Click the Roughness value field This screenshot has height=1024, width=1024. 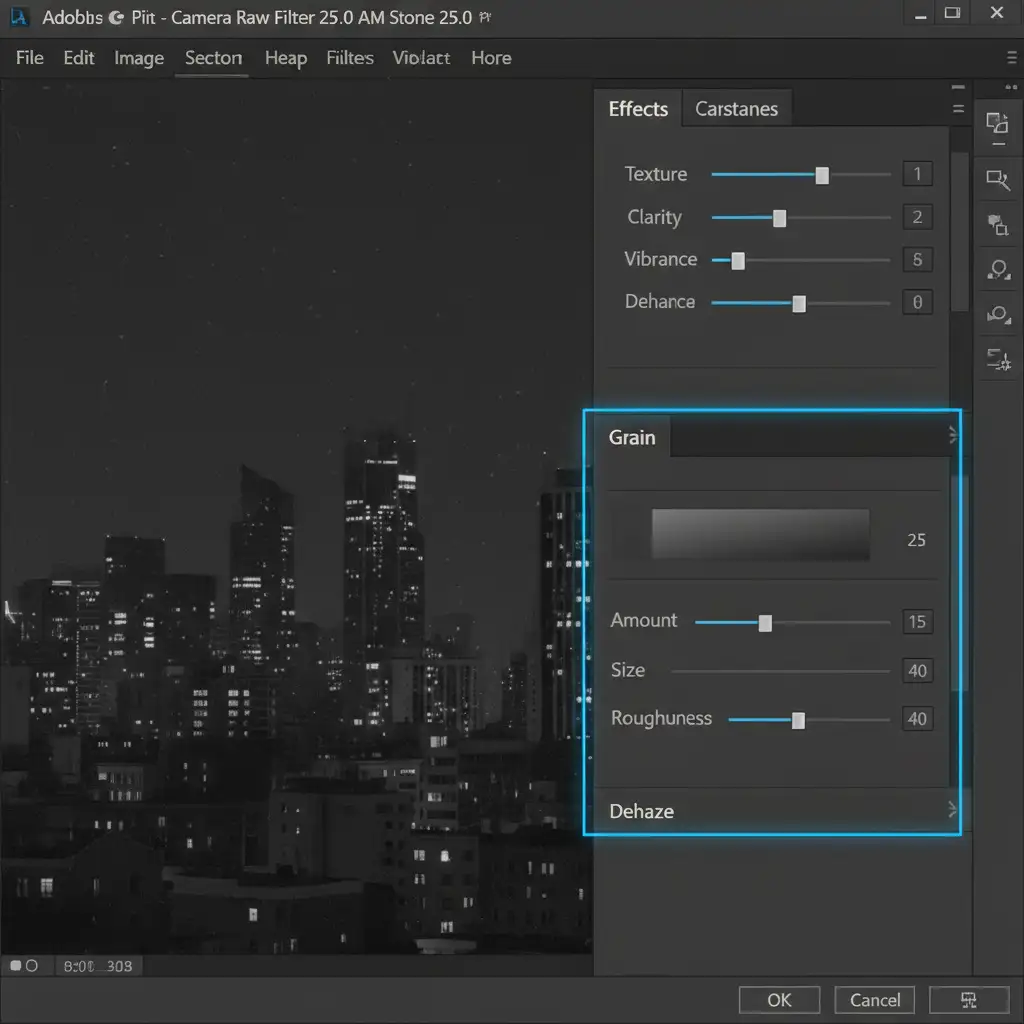point(917,719)
